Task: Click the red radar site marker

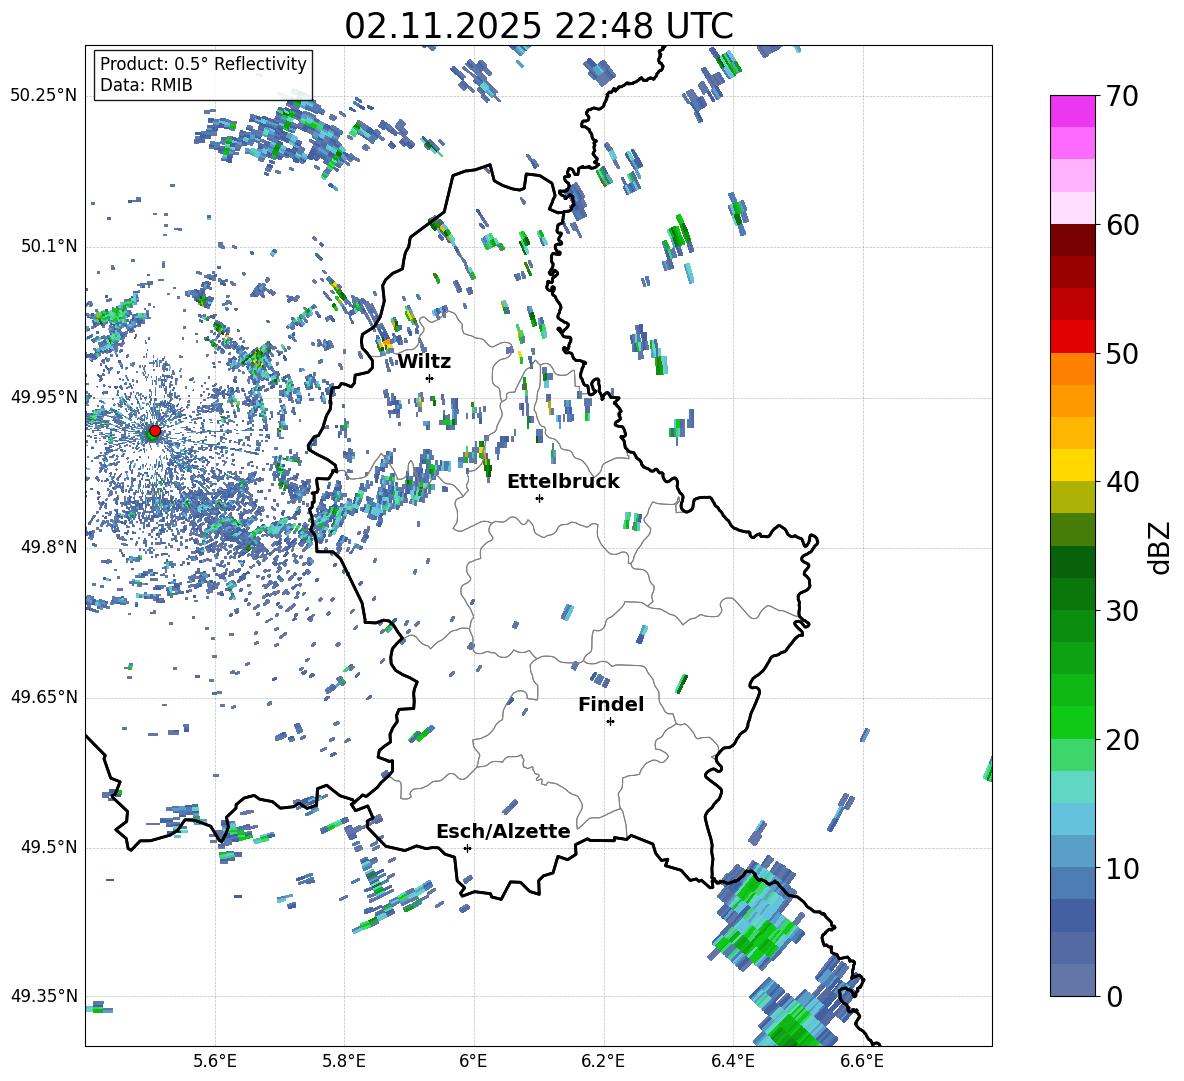Action: pos(155,431)
